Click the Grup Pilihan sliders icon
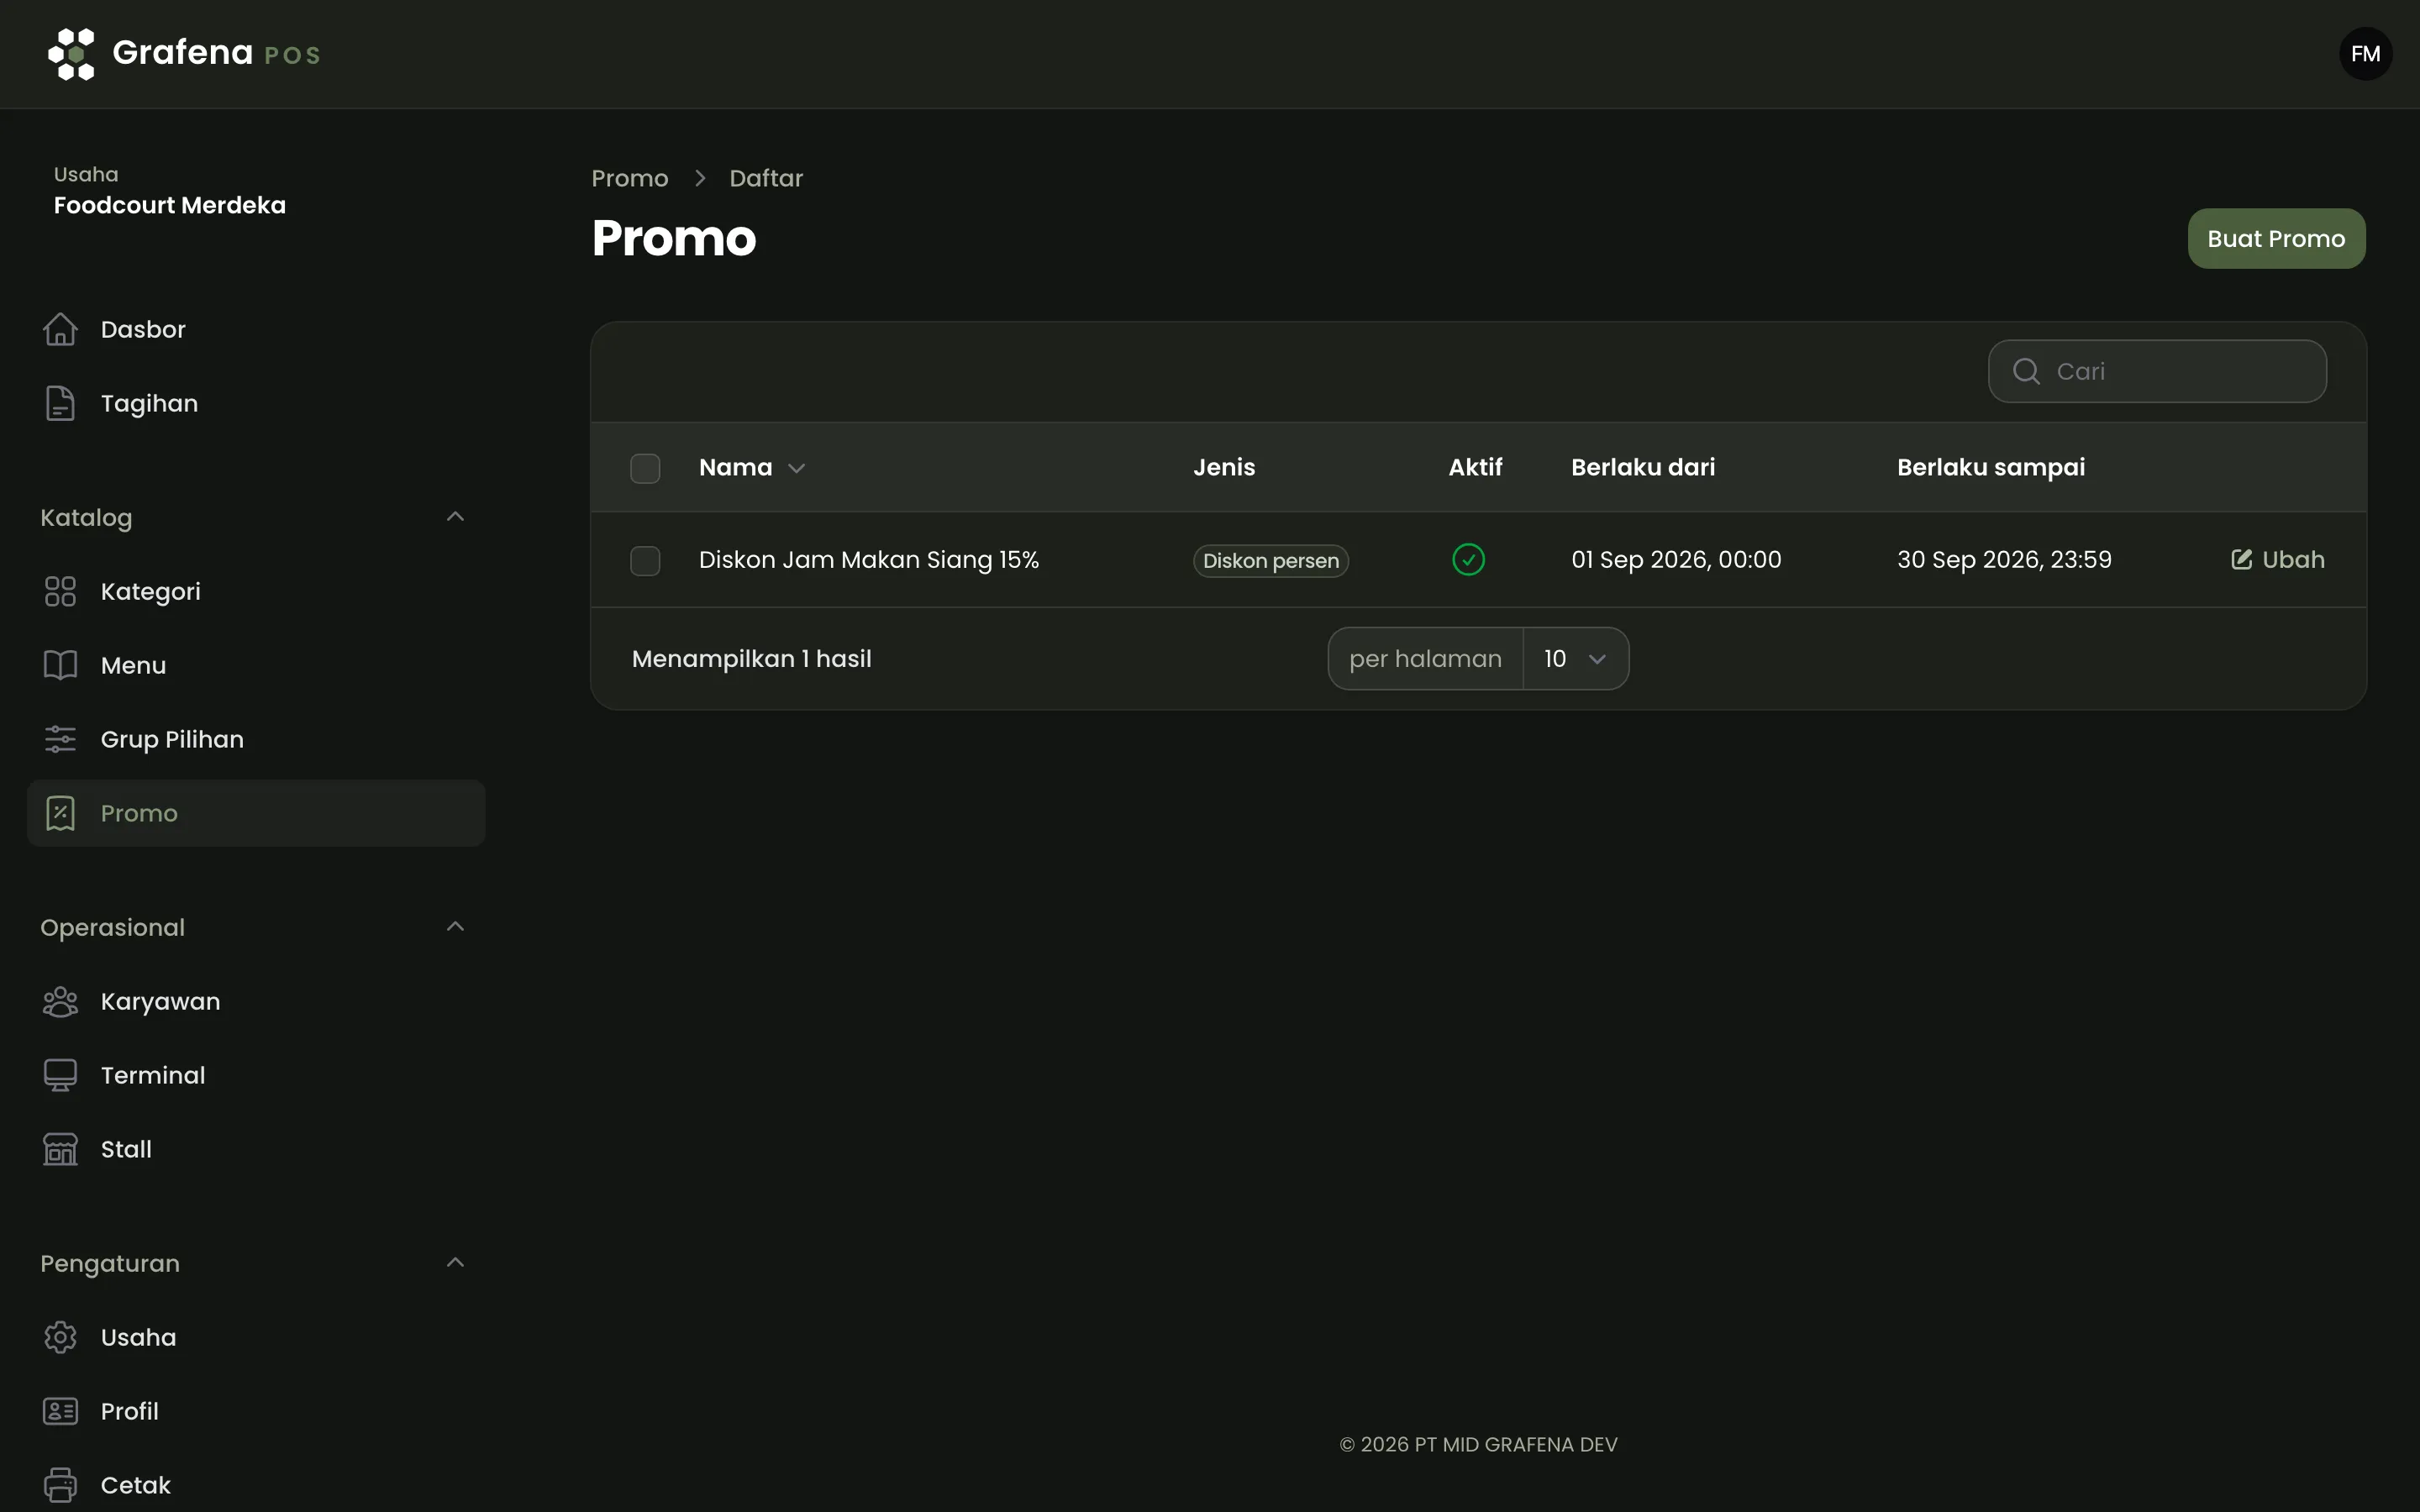2420x1512 pixels. (60, 739)
